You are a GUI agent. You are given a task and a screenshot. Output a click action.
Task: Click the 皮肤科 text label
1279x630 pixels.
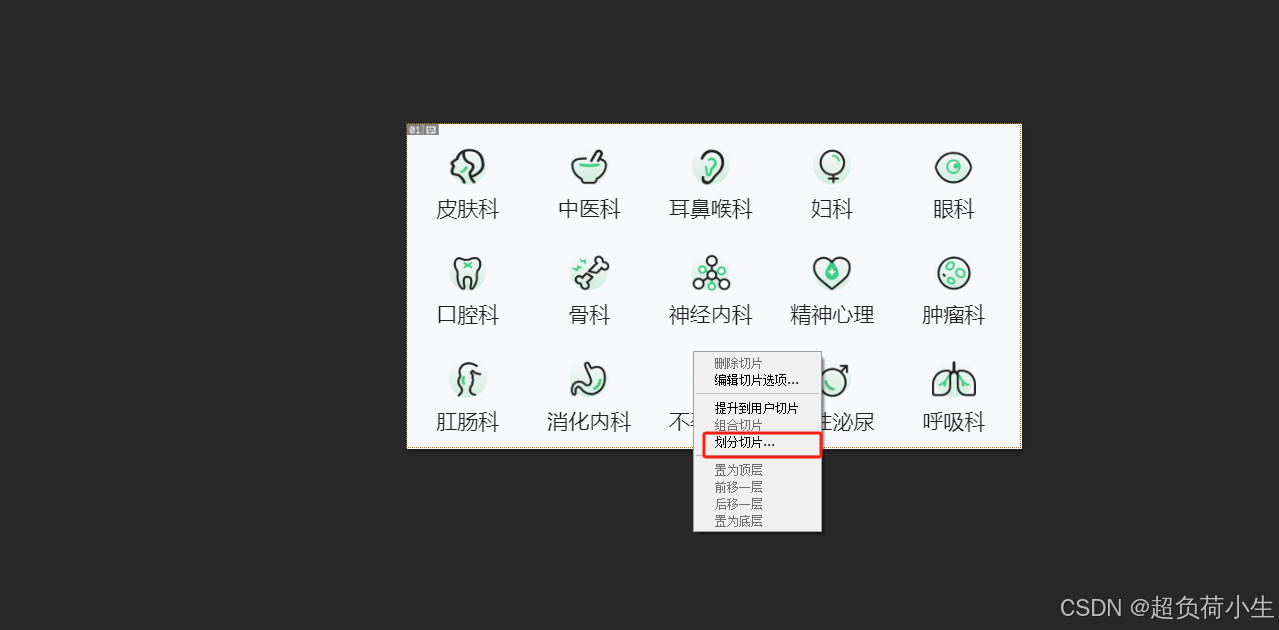coord(467,210)
